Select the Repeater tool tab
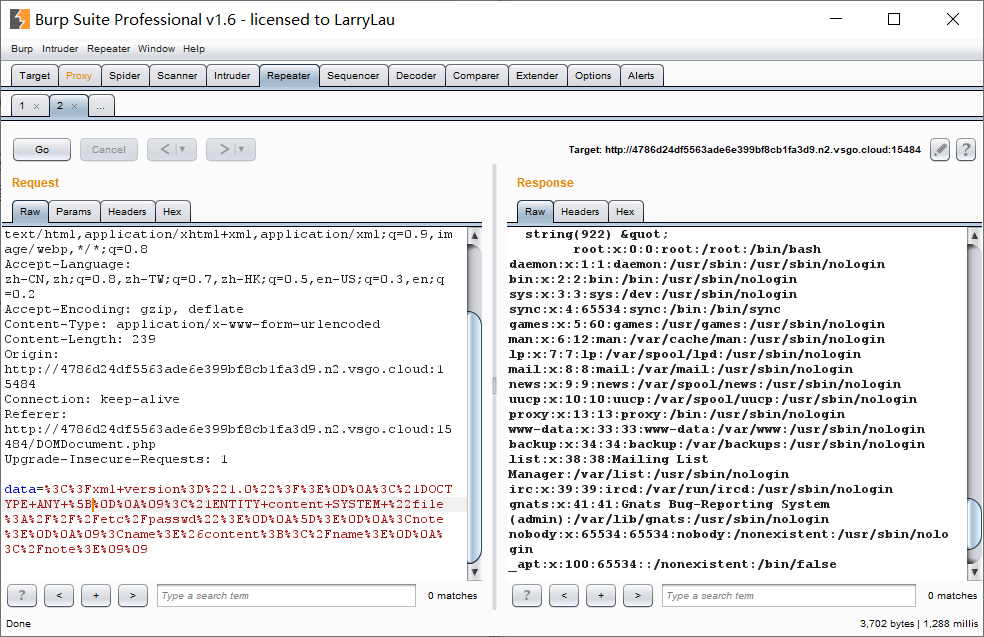The image size is (984, 637). 289,75
